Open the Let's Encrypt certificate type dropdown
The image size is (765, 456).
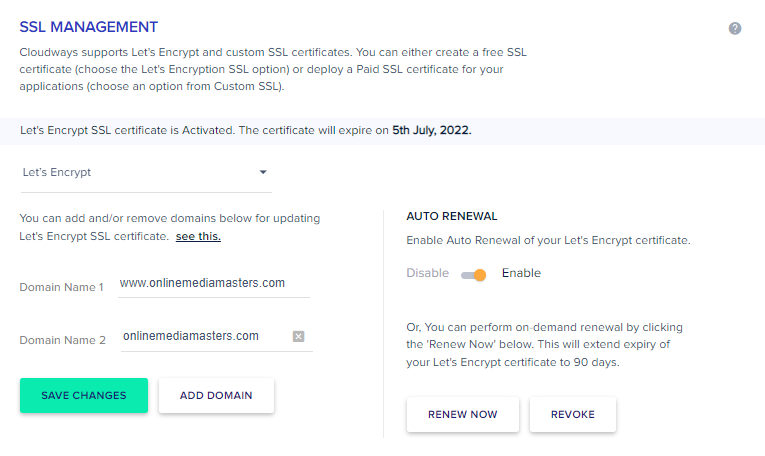pos(146,172)
